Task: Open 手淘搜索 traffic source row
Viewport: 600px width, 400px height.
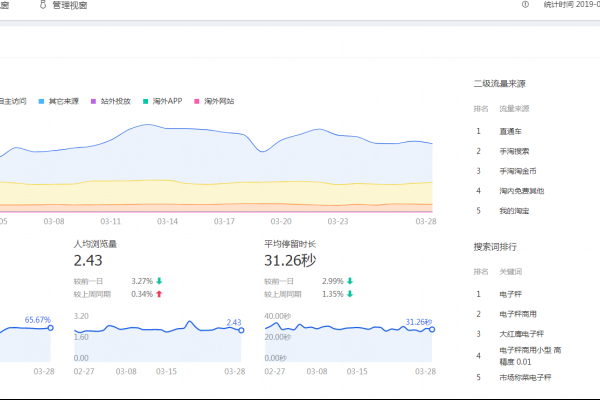Action: click(514, 151)
